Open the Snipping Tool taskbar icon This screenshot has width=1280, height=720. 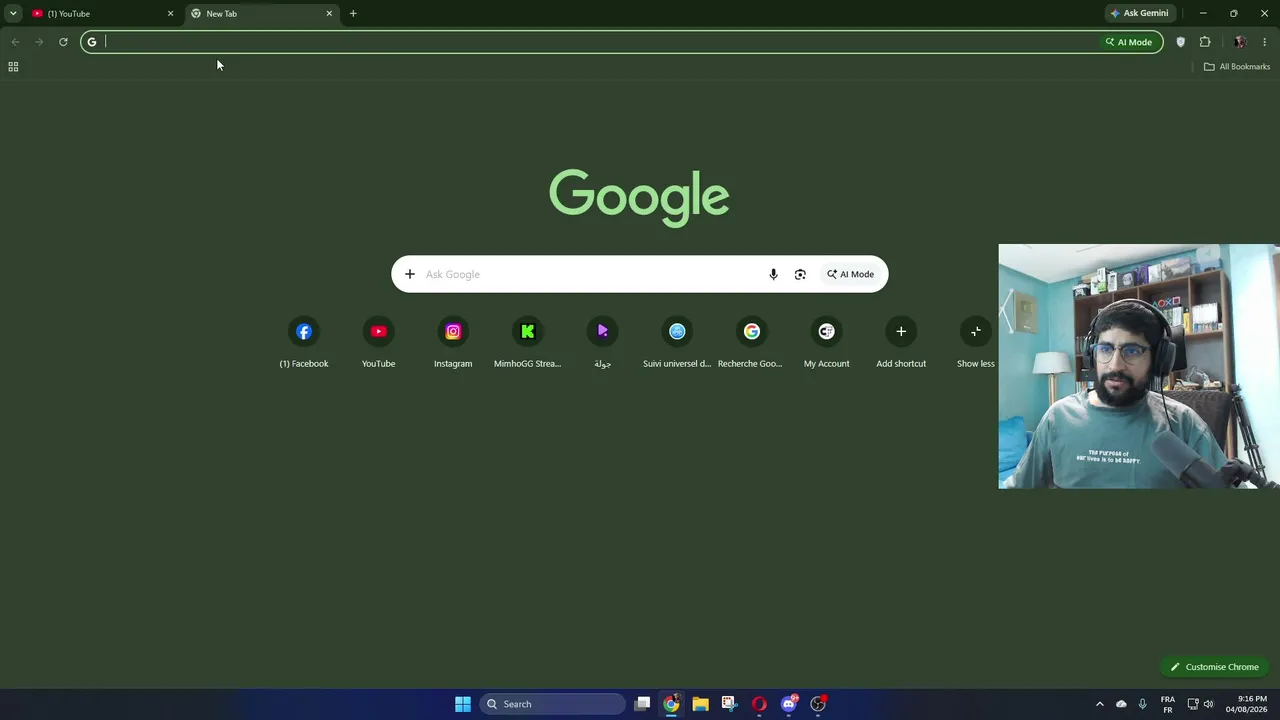click(730, 704)
